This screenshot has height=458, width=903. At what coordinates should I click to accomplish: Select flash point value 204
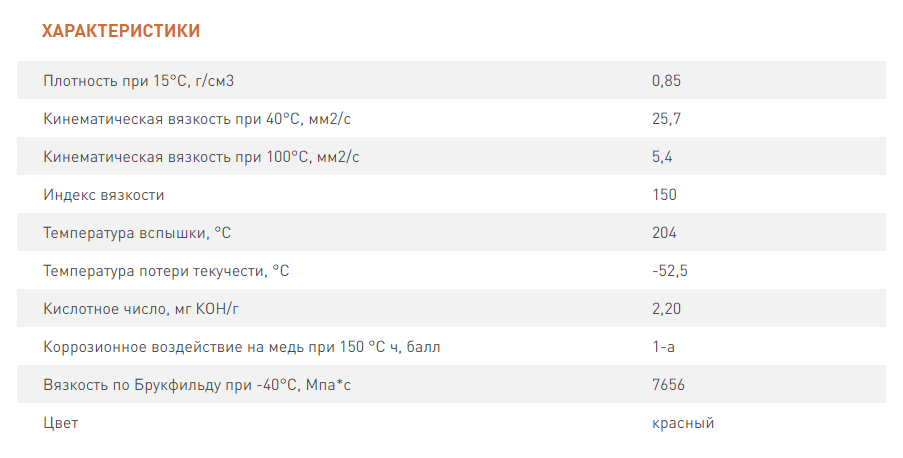(664, 233)
